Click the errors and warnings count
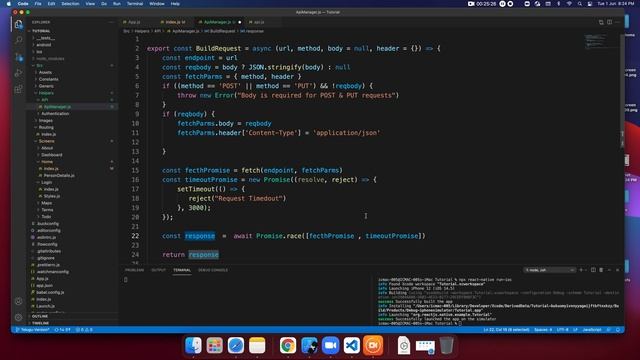Screen dimensions: 640x360 84,330
